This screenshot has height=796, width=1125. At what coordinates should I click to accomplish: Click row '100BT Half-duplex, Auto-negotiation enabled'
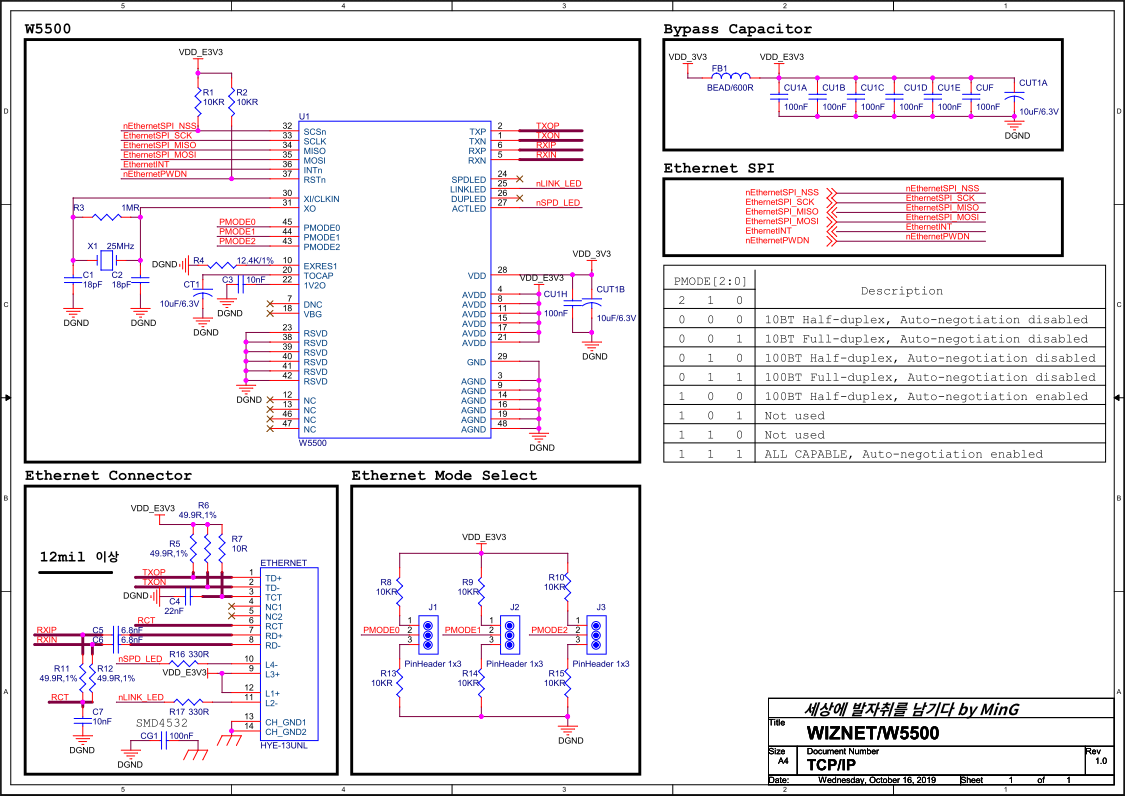[884, 396]
